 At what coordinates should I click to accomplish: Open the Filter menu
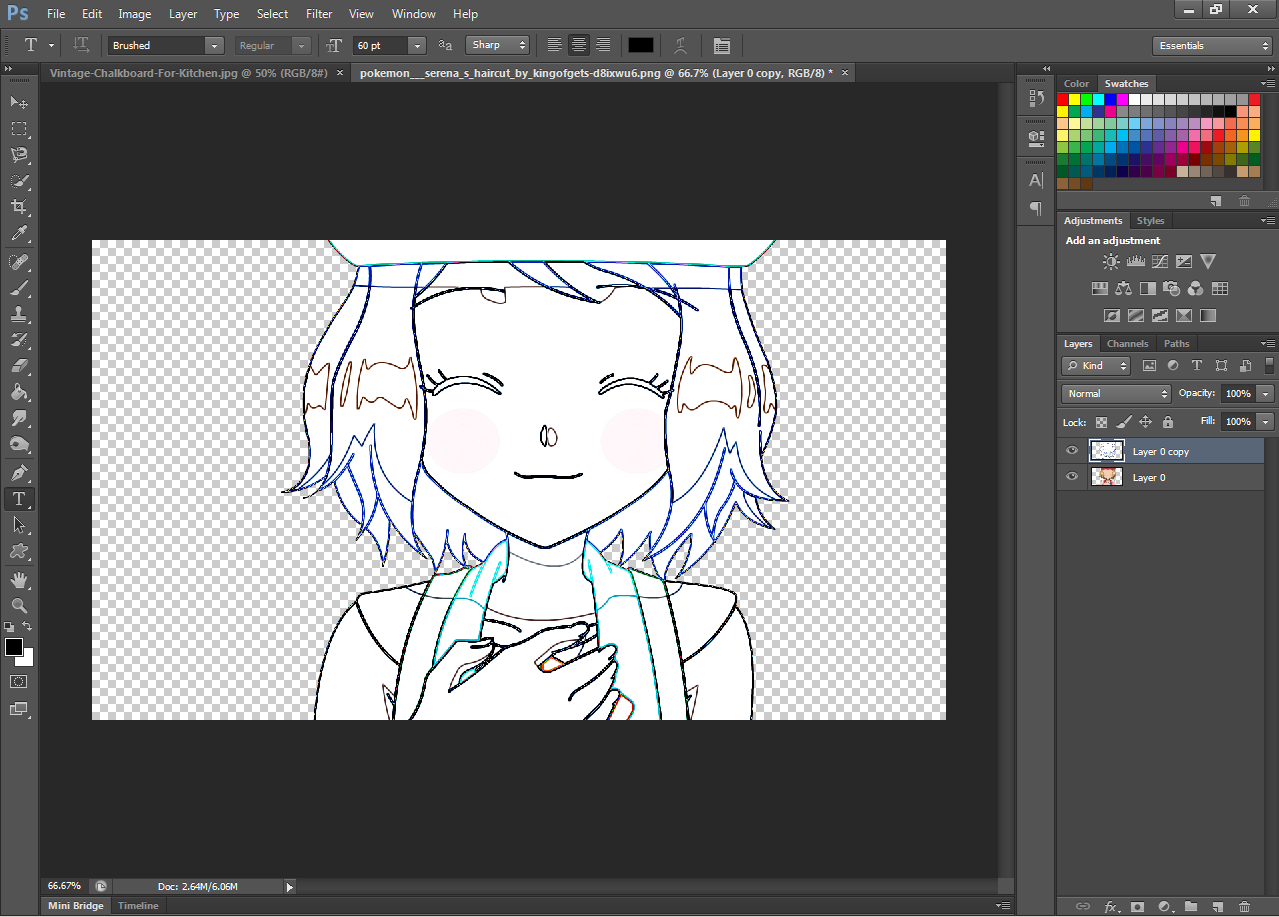pyautogui.click(x=319, y=14)
